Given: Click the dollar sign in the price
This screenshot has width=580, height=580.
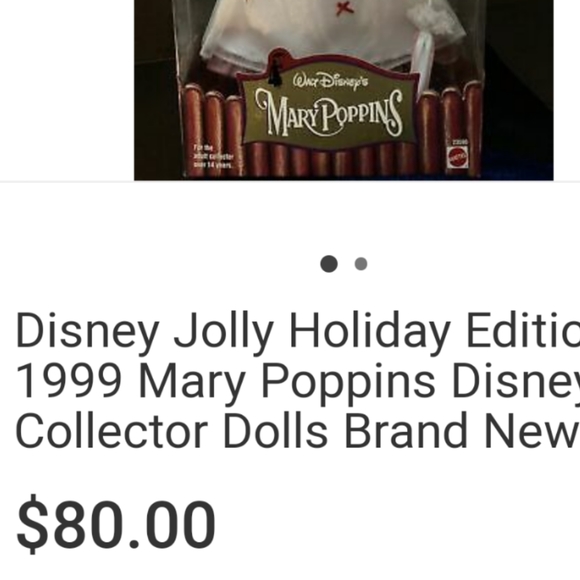Looking at the screenshot, I should [33, 524].
